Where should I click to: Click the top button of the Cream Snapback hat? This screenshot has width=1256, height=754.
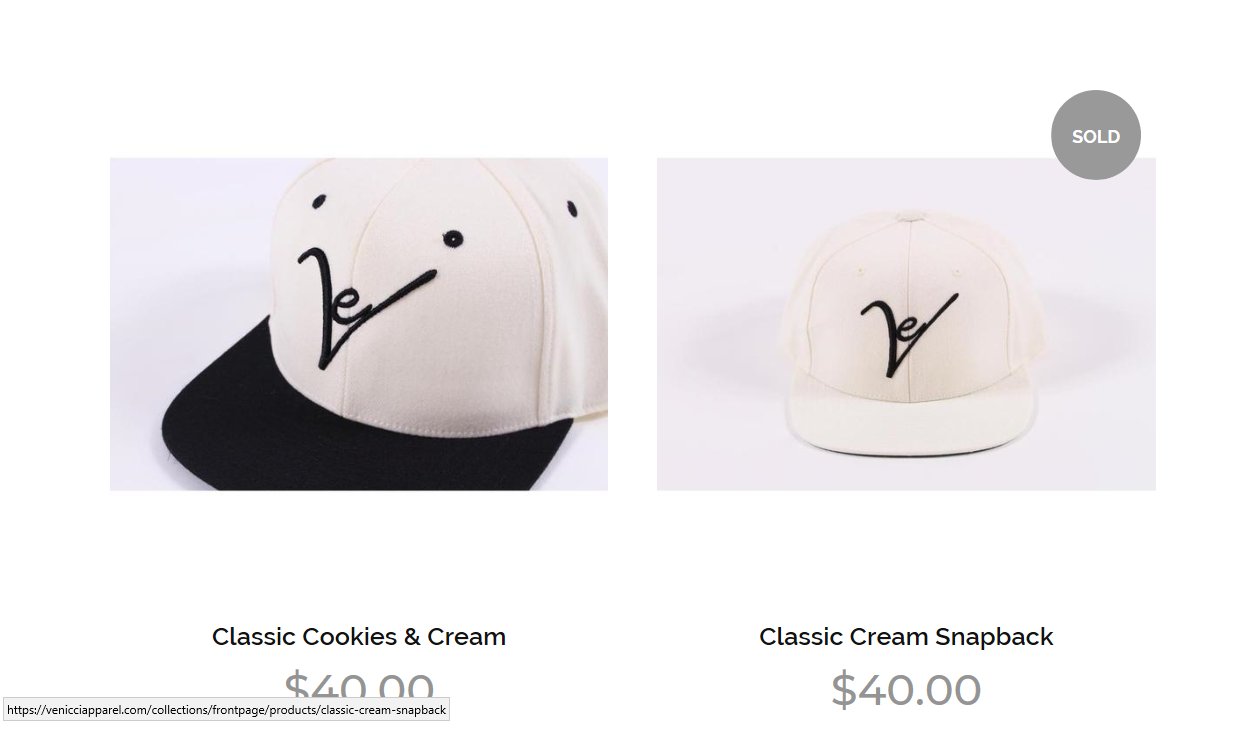point(908,214)
